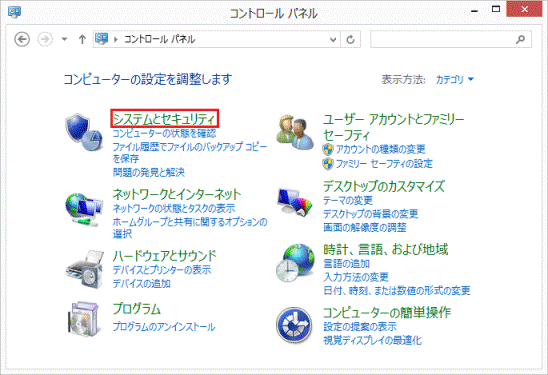This screenshot has width=548, height=375.
Task: Click the Ease of Access icon
Action: point(294,325)
